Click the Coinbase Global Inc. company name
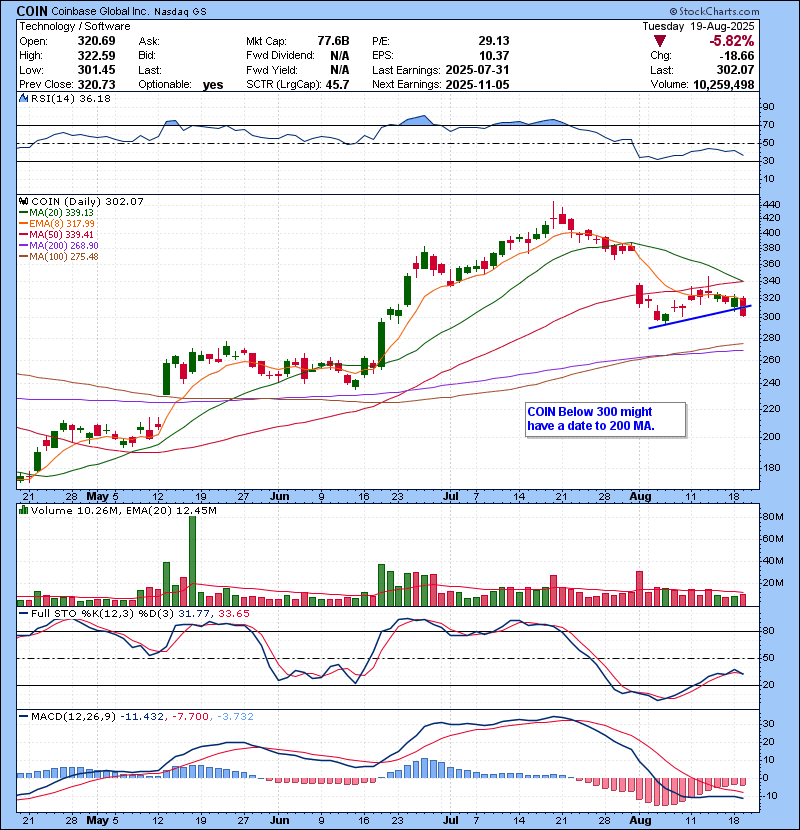 100,11
